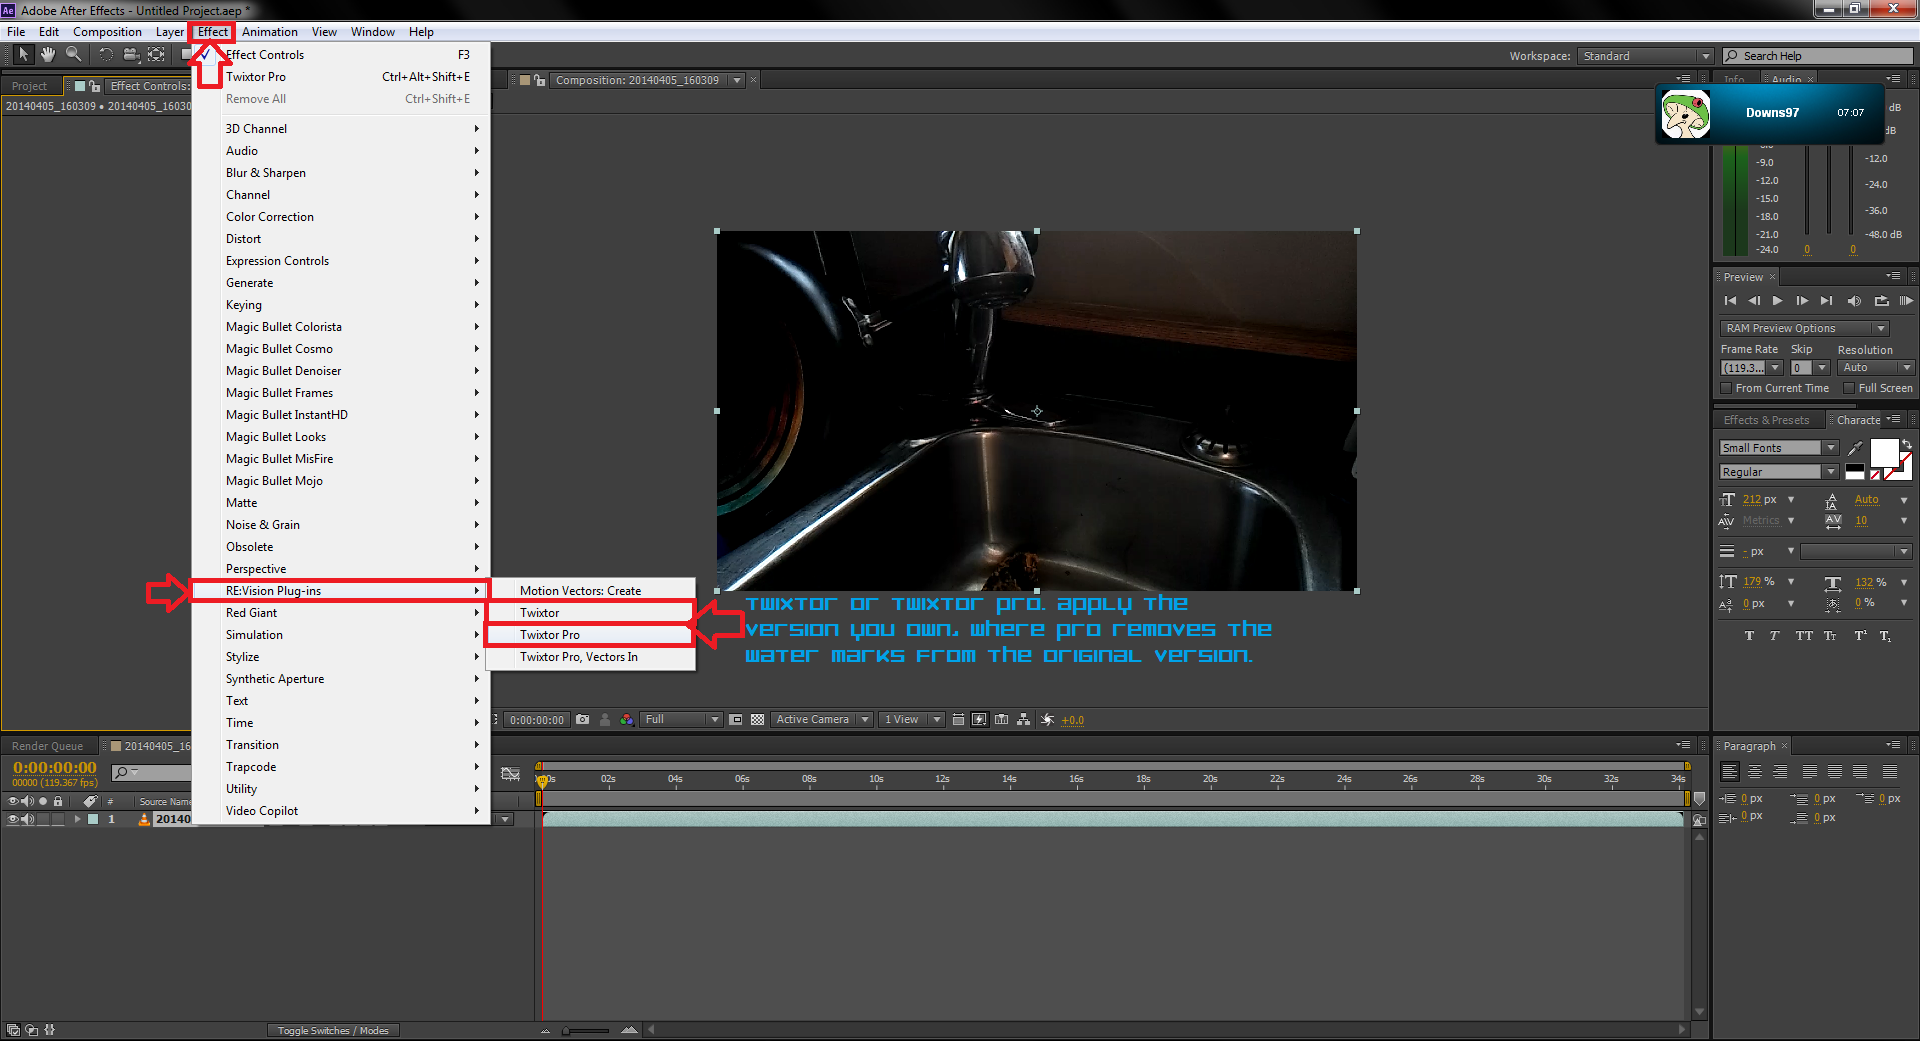This screenshot has height=1041, width=1920.
Task: Open the Workspace Standard dropdown
Action: (1646, 56)
